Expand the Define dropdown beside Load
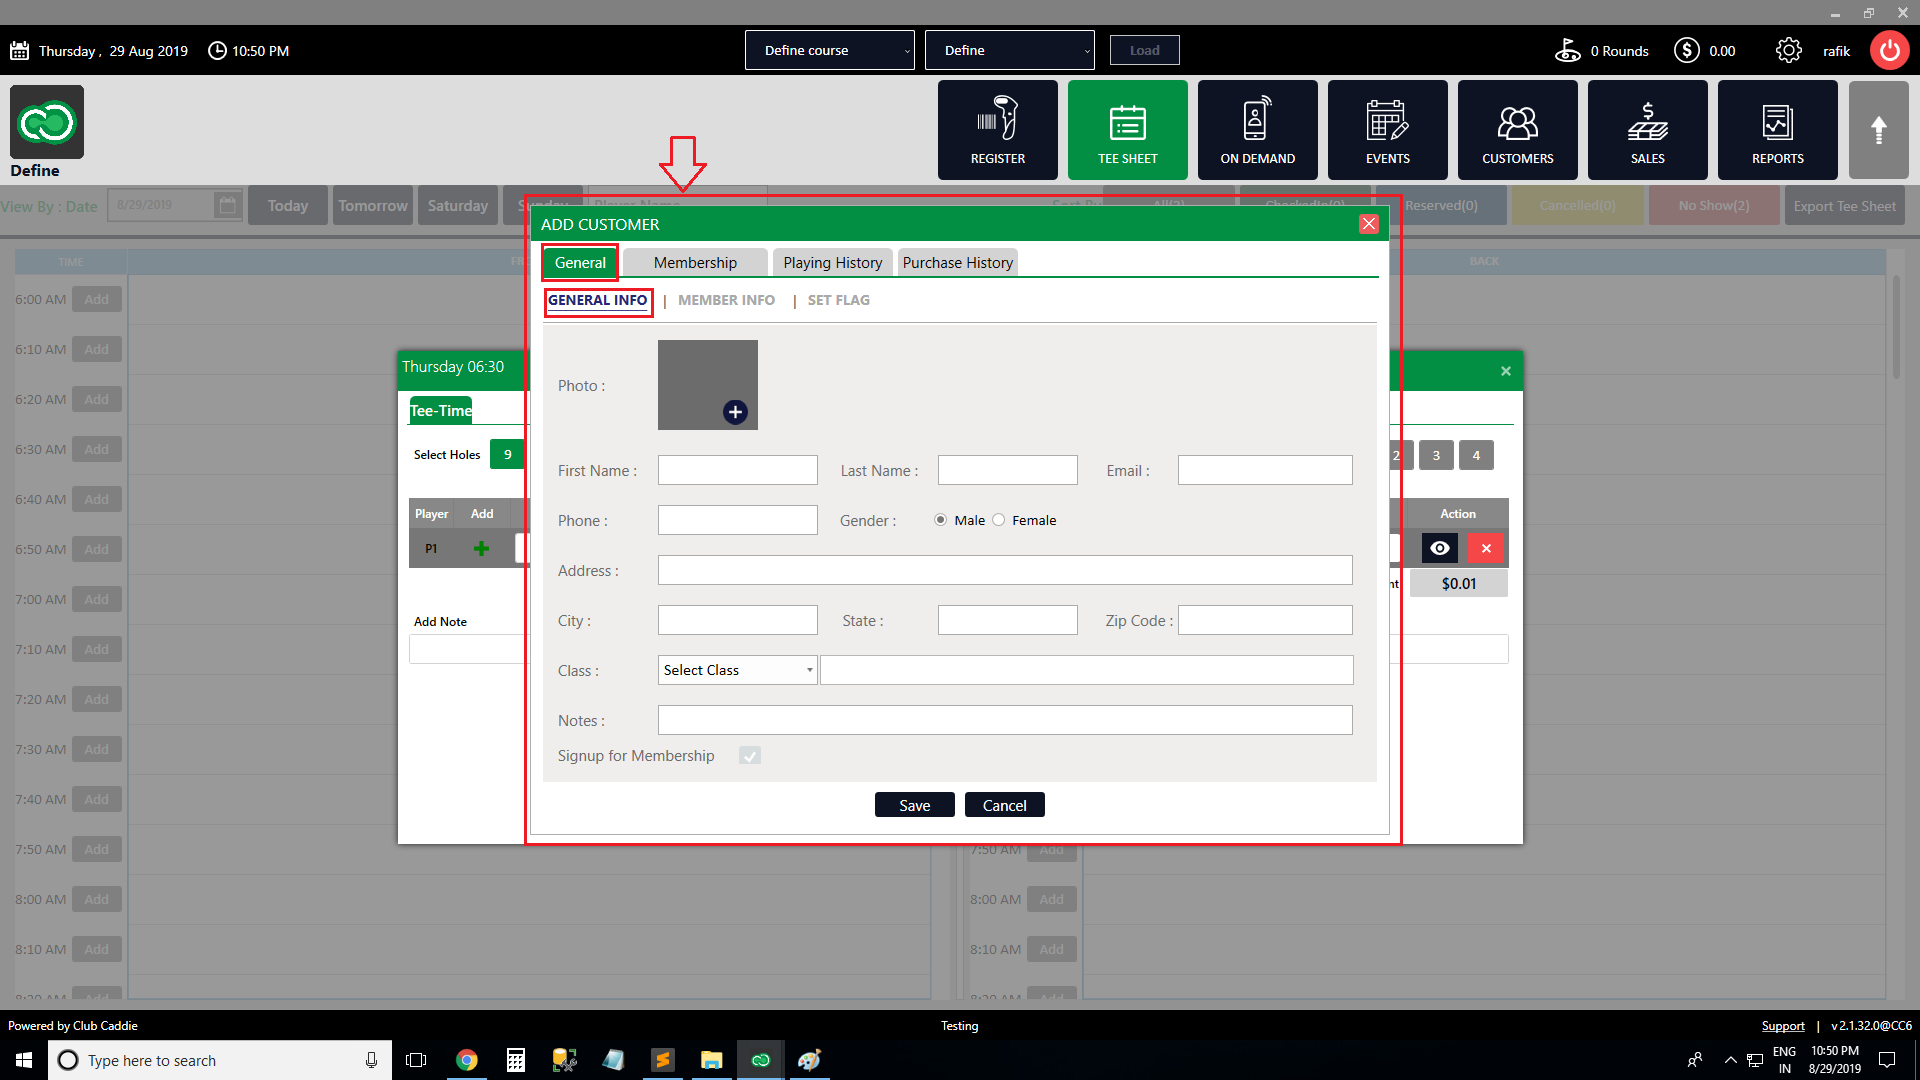The height and width of the screenshot is (1080, 1920). (1009, 50)
